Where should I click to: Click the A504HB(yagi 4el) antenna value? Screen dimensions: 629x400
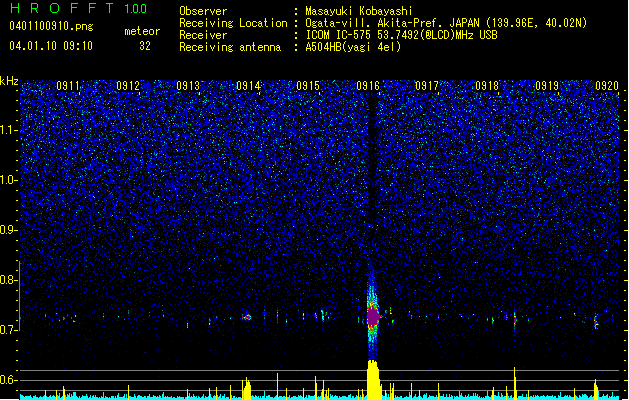pyautogui.click(x=353, y=47)
